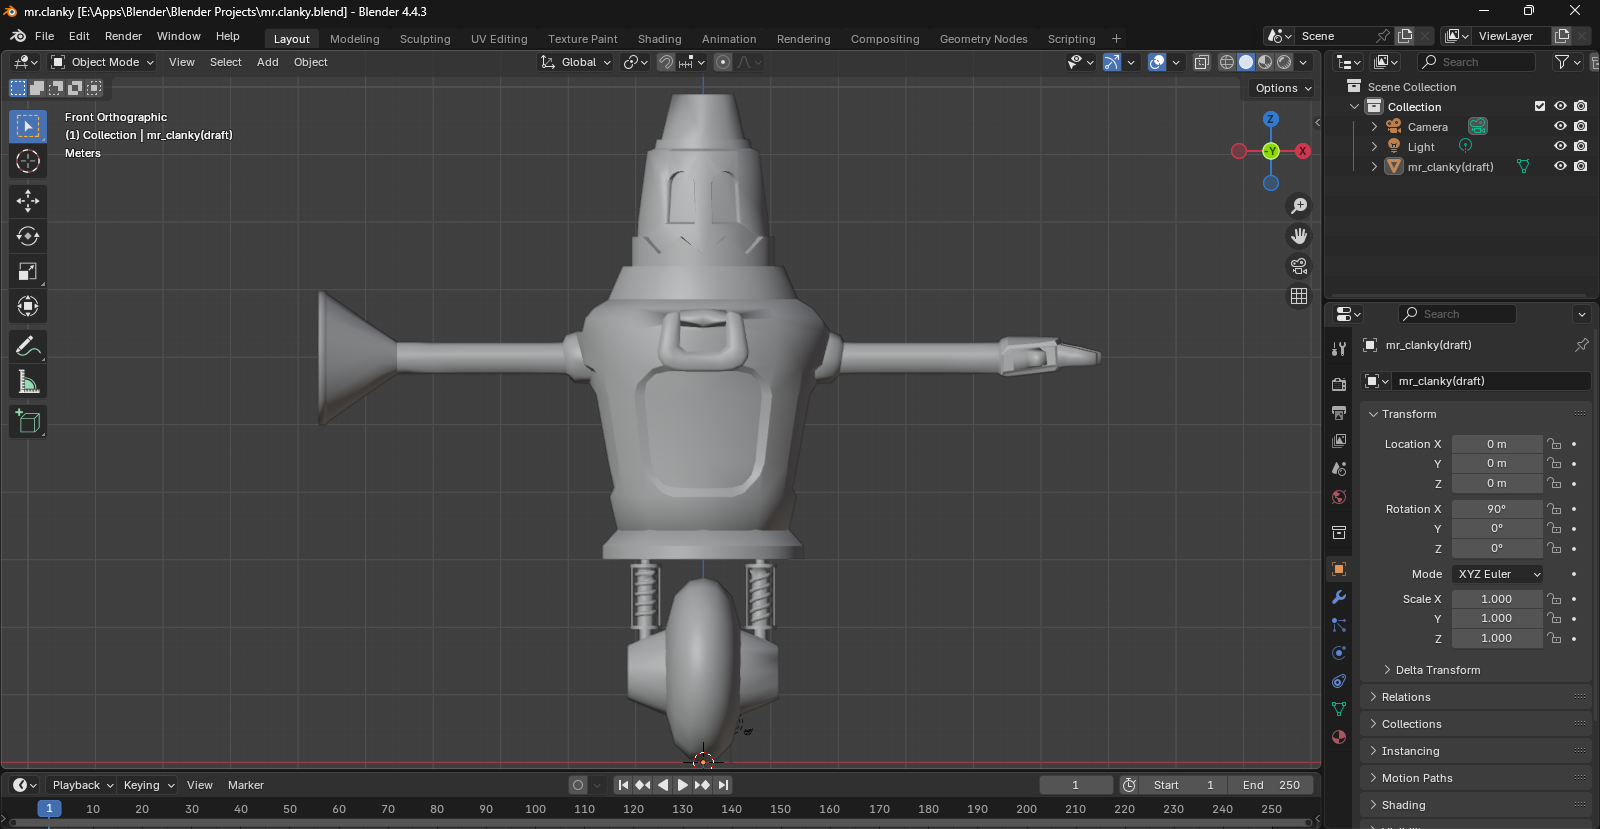This screenshot has height=829, width=1600.
Task: Select the Add Cube tool
Action: pyautogui.click(x=28, y=422)
